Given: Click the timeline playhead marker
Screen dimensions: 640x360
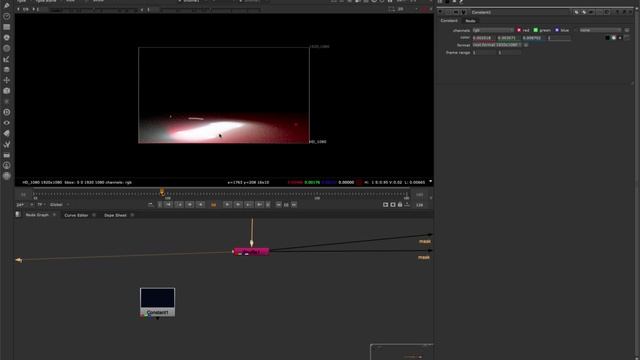Looking at the screenshot, I should (162, 192).
